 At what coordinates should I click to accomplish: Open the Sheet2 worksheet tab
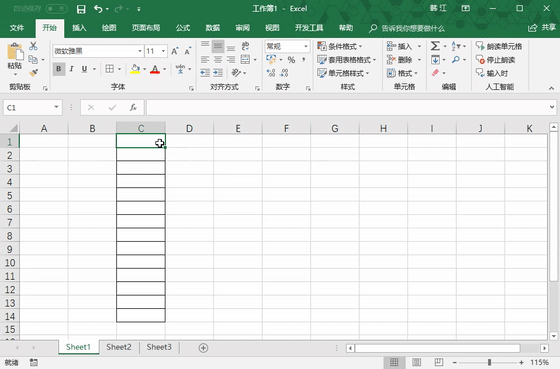119,347
